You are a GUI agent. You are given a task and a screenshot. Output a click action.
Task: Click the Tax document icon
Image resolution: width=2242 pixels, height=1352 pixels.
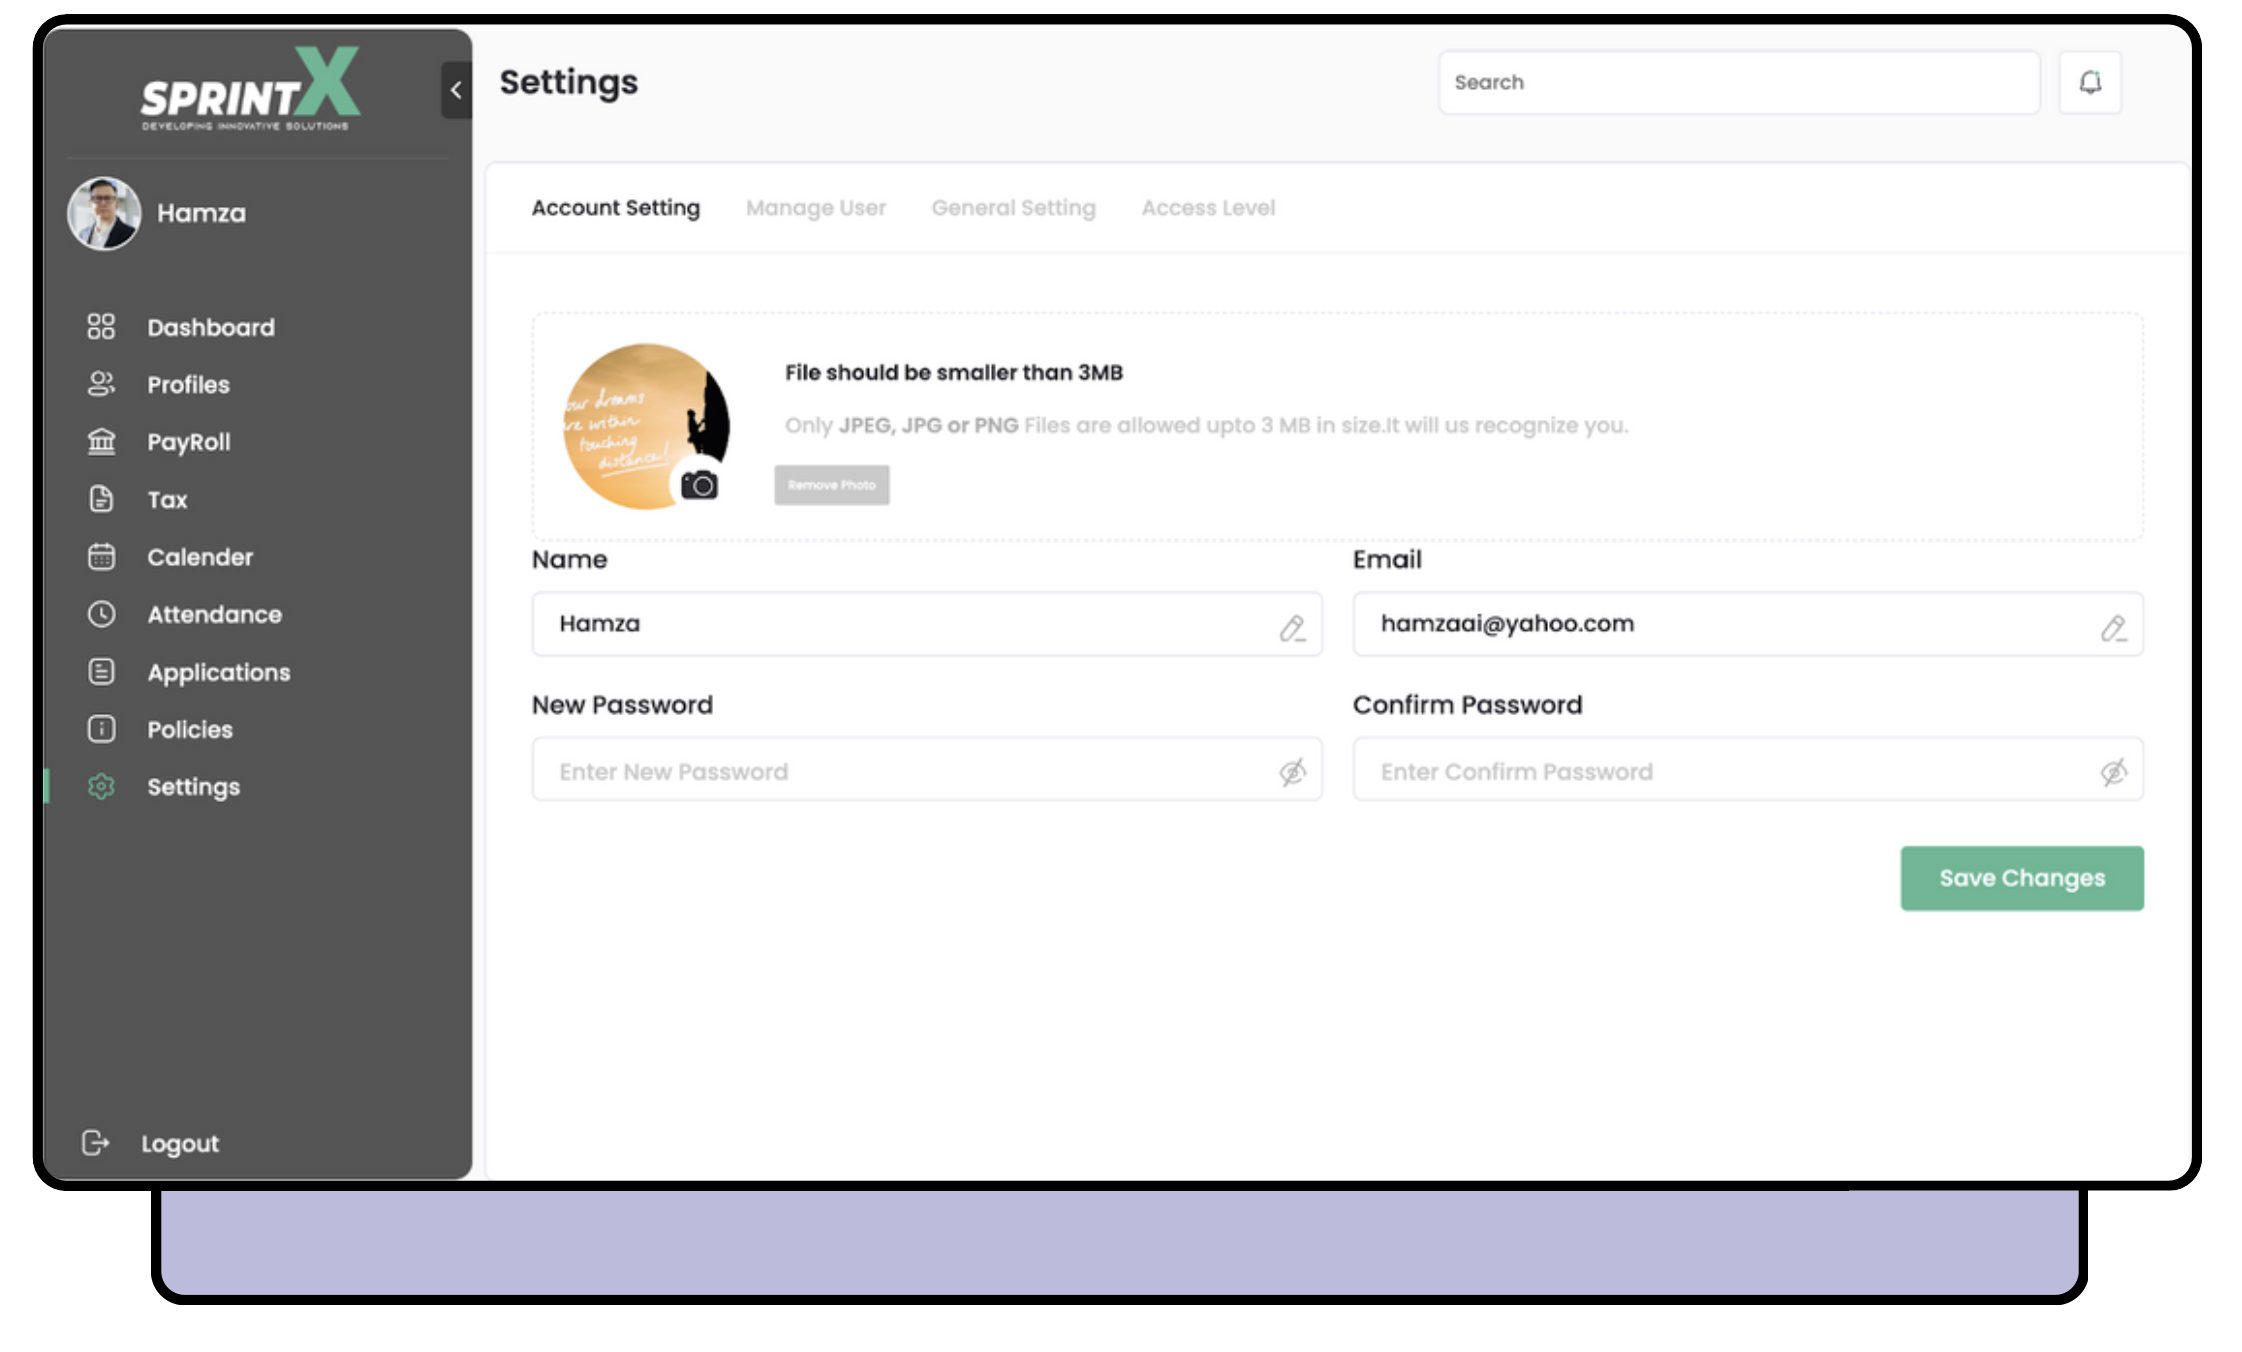point(103,499)
